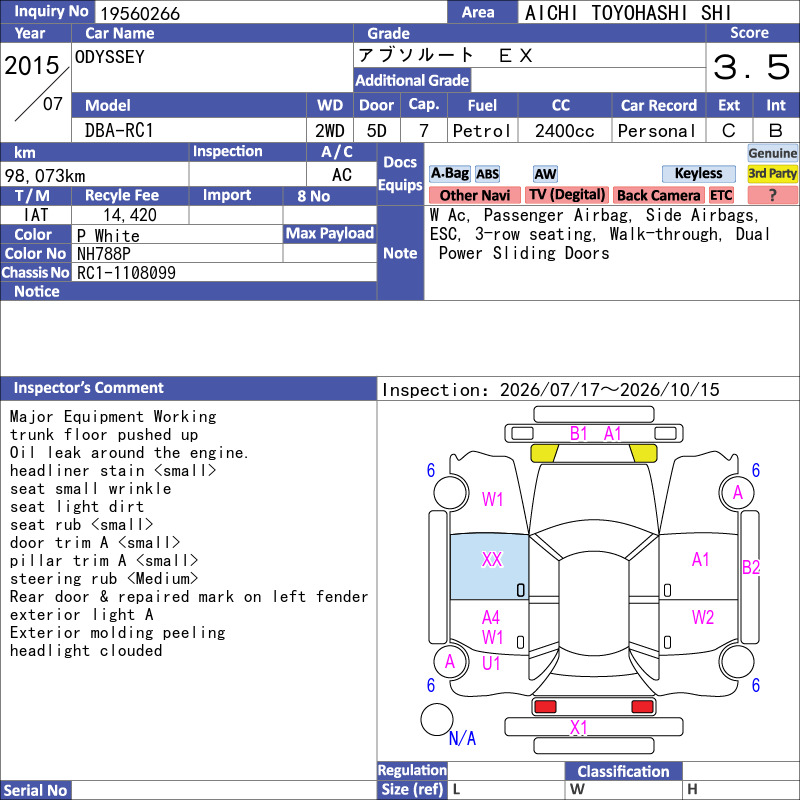Screen dimensions: 800x800
Task: Click the X1 mark on rear bumper
Action: pos(579,728)
